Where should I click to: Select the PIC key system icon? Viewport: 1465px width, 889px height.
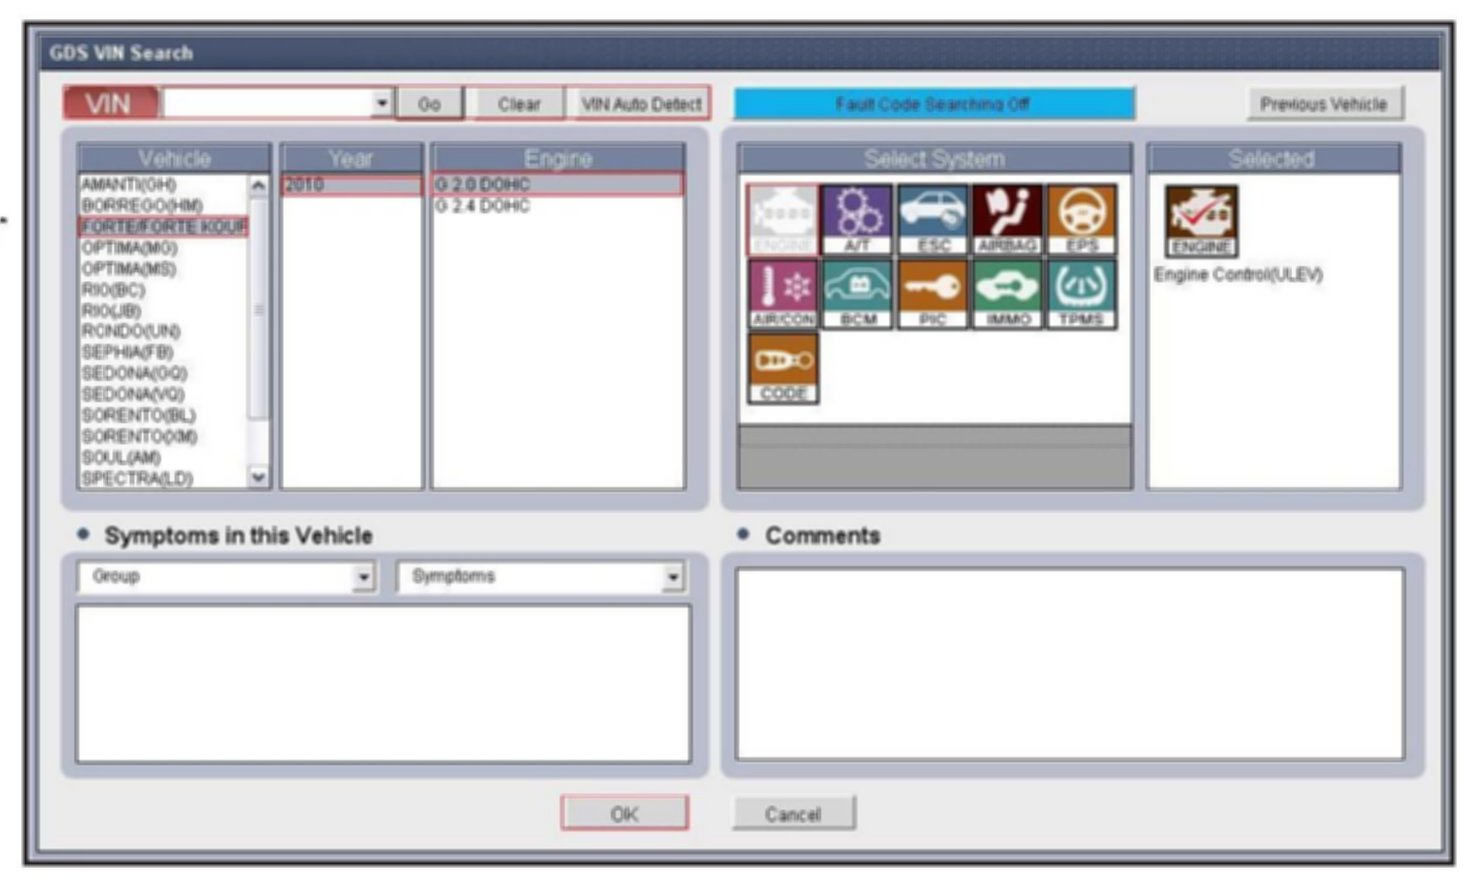click(x=932, y=293)
